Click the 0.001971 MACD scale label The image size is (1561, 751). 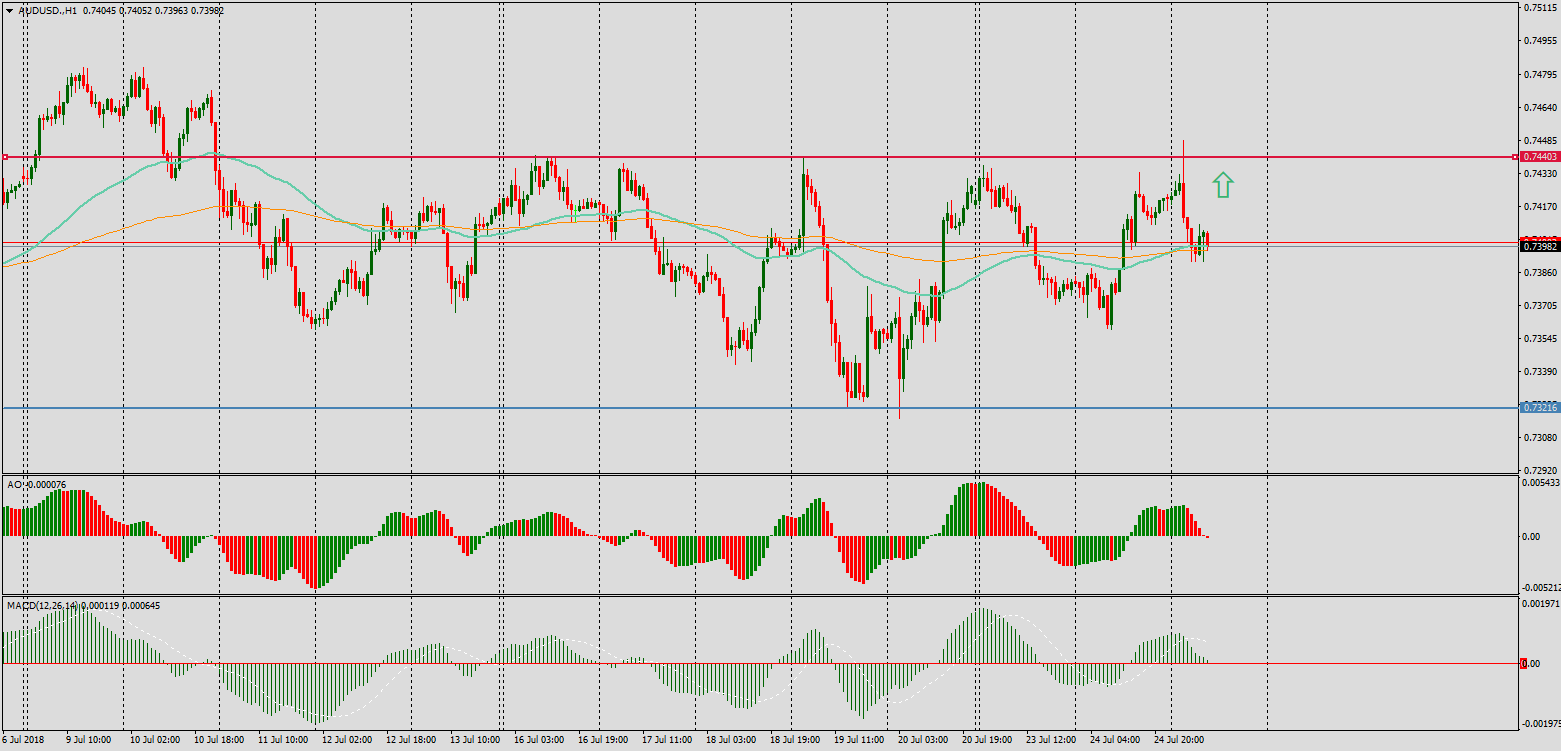pyautogui.click(x=1539, y=603)
